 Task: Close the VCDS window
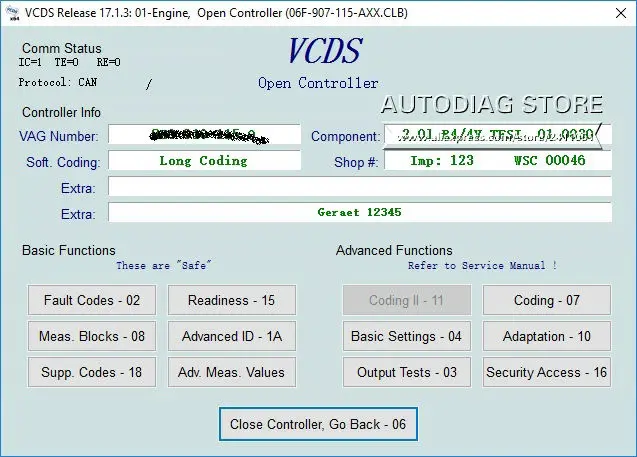621,13
